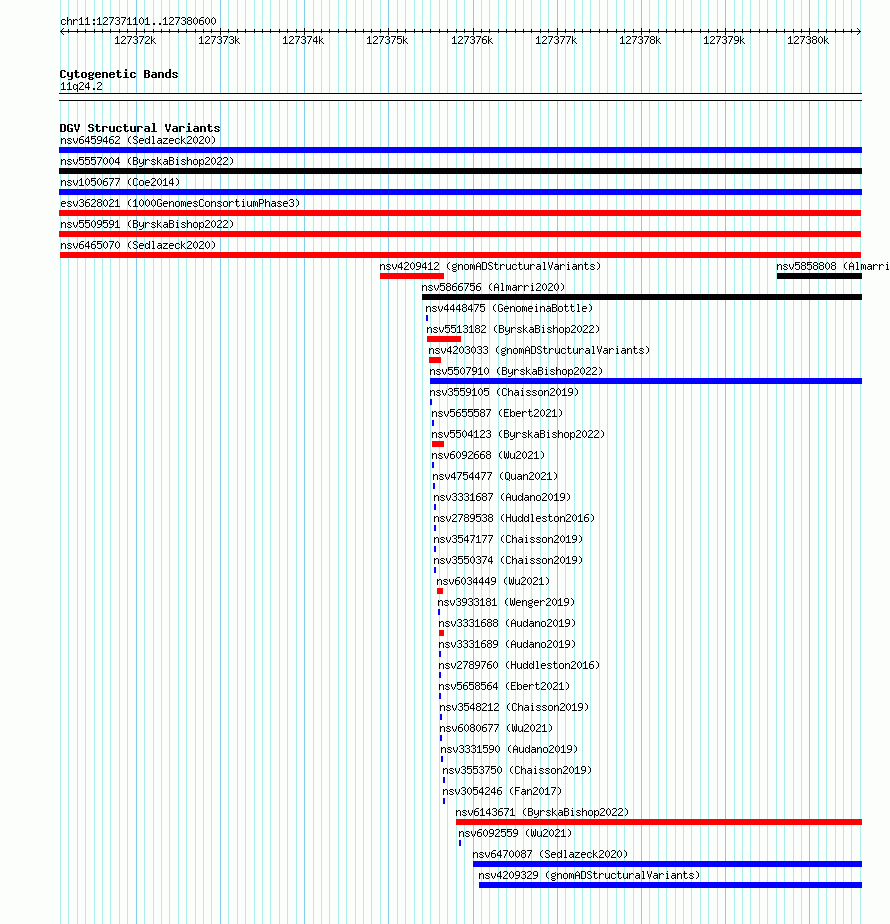Click the 127380k ruler position
This screenshot has height=924, width=890.
pyautogui.click(x=808, y=41)
